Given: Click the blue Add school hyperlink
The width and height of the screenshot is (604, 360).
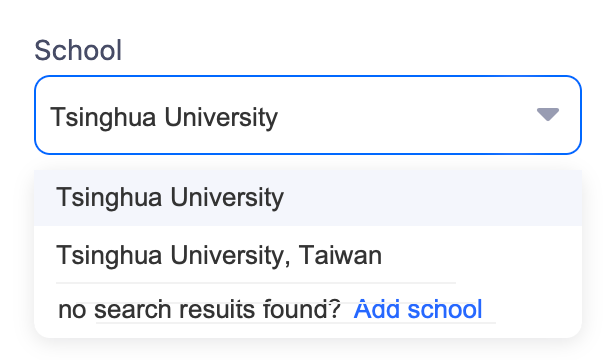Looking at the screenshot, I should [418, 309].
